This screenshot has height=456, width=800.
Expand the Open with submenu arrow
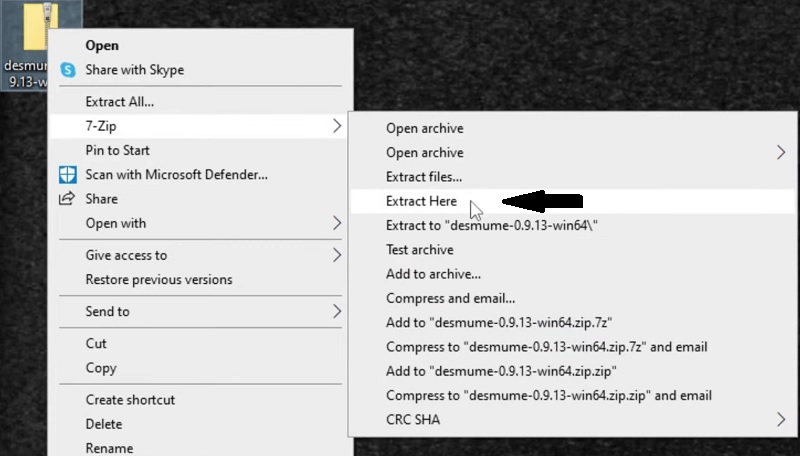click(x=337, y=223)
